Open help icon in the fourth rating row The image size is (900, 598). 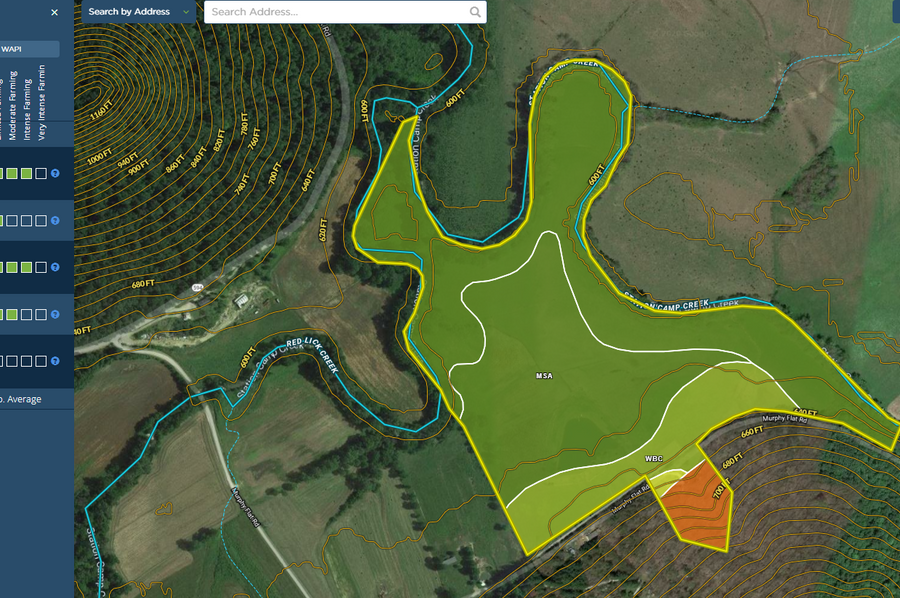(55, 314)
